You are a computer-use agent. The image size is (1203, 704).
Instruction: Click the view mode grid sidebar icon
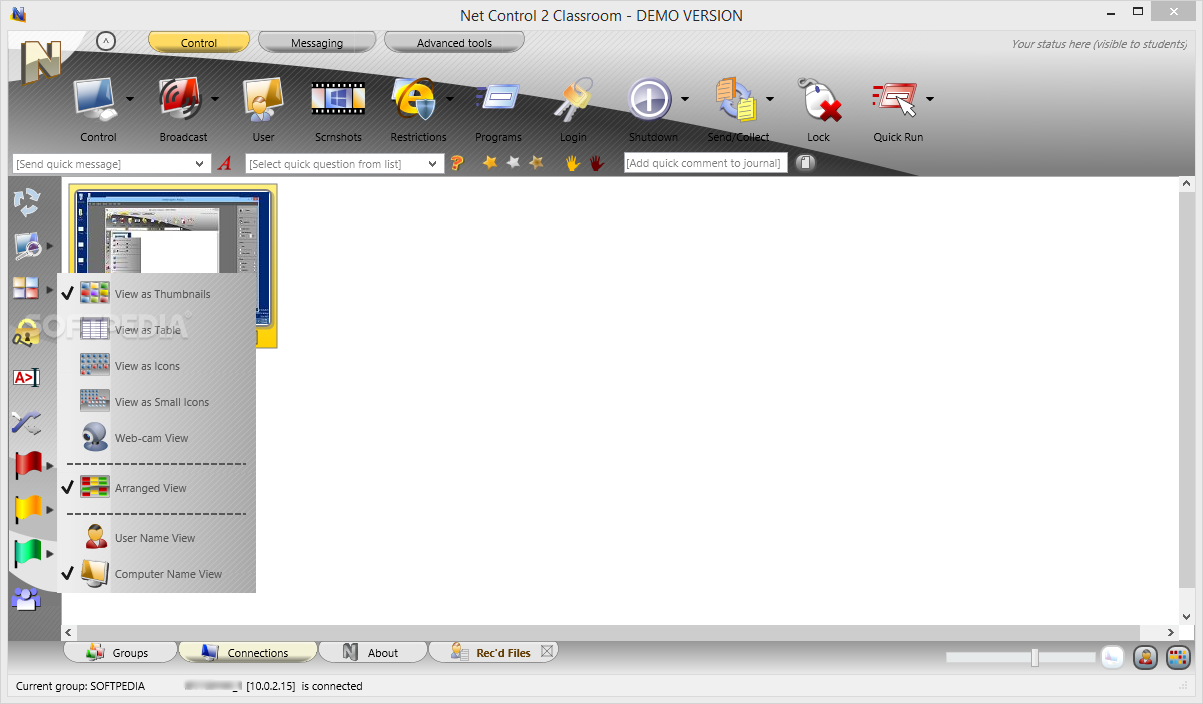[x=27, y=289]
